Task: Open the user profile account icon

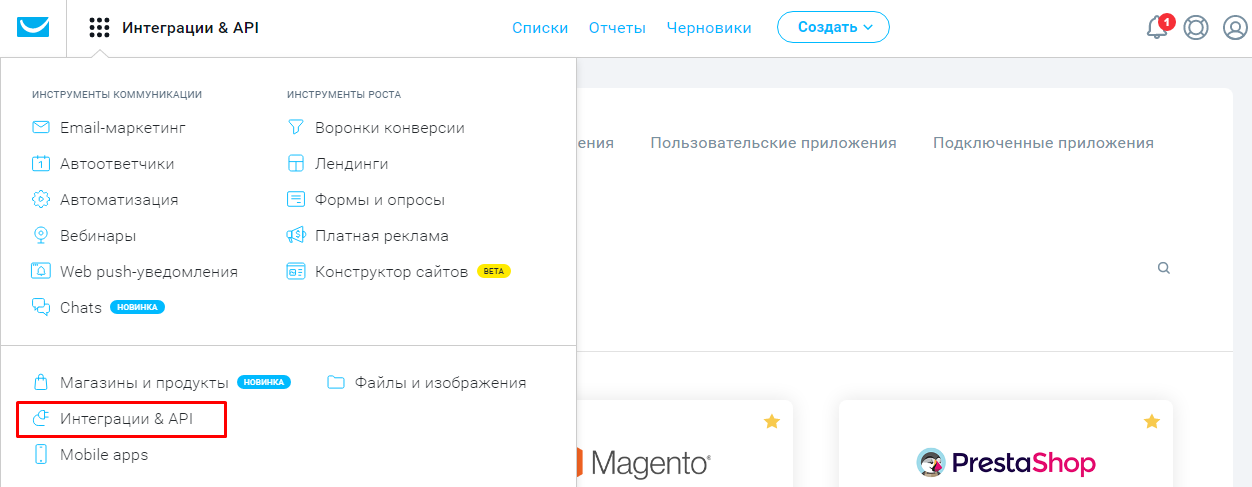Action: tap(1235, 28)
